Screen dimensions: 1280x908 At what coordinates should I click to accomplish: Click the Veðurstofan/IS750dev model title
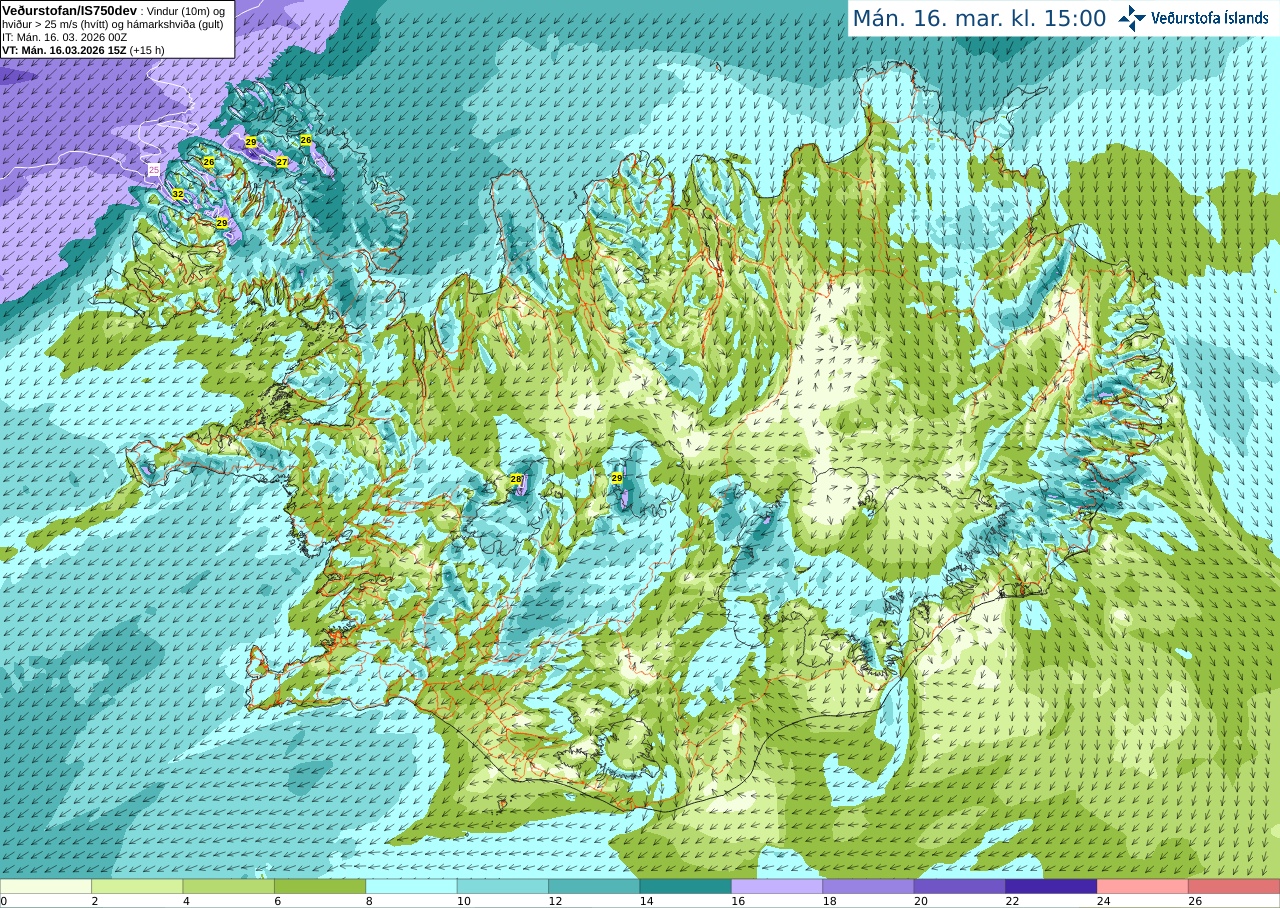point(70,10)
